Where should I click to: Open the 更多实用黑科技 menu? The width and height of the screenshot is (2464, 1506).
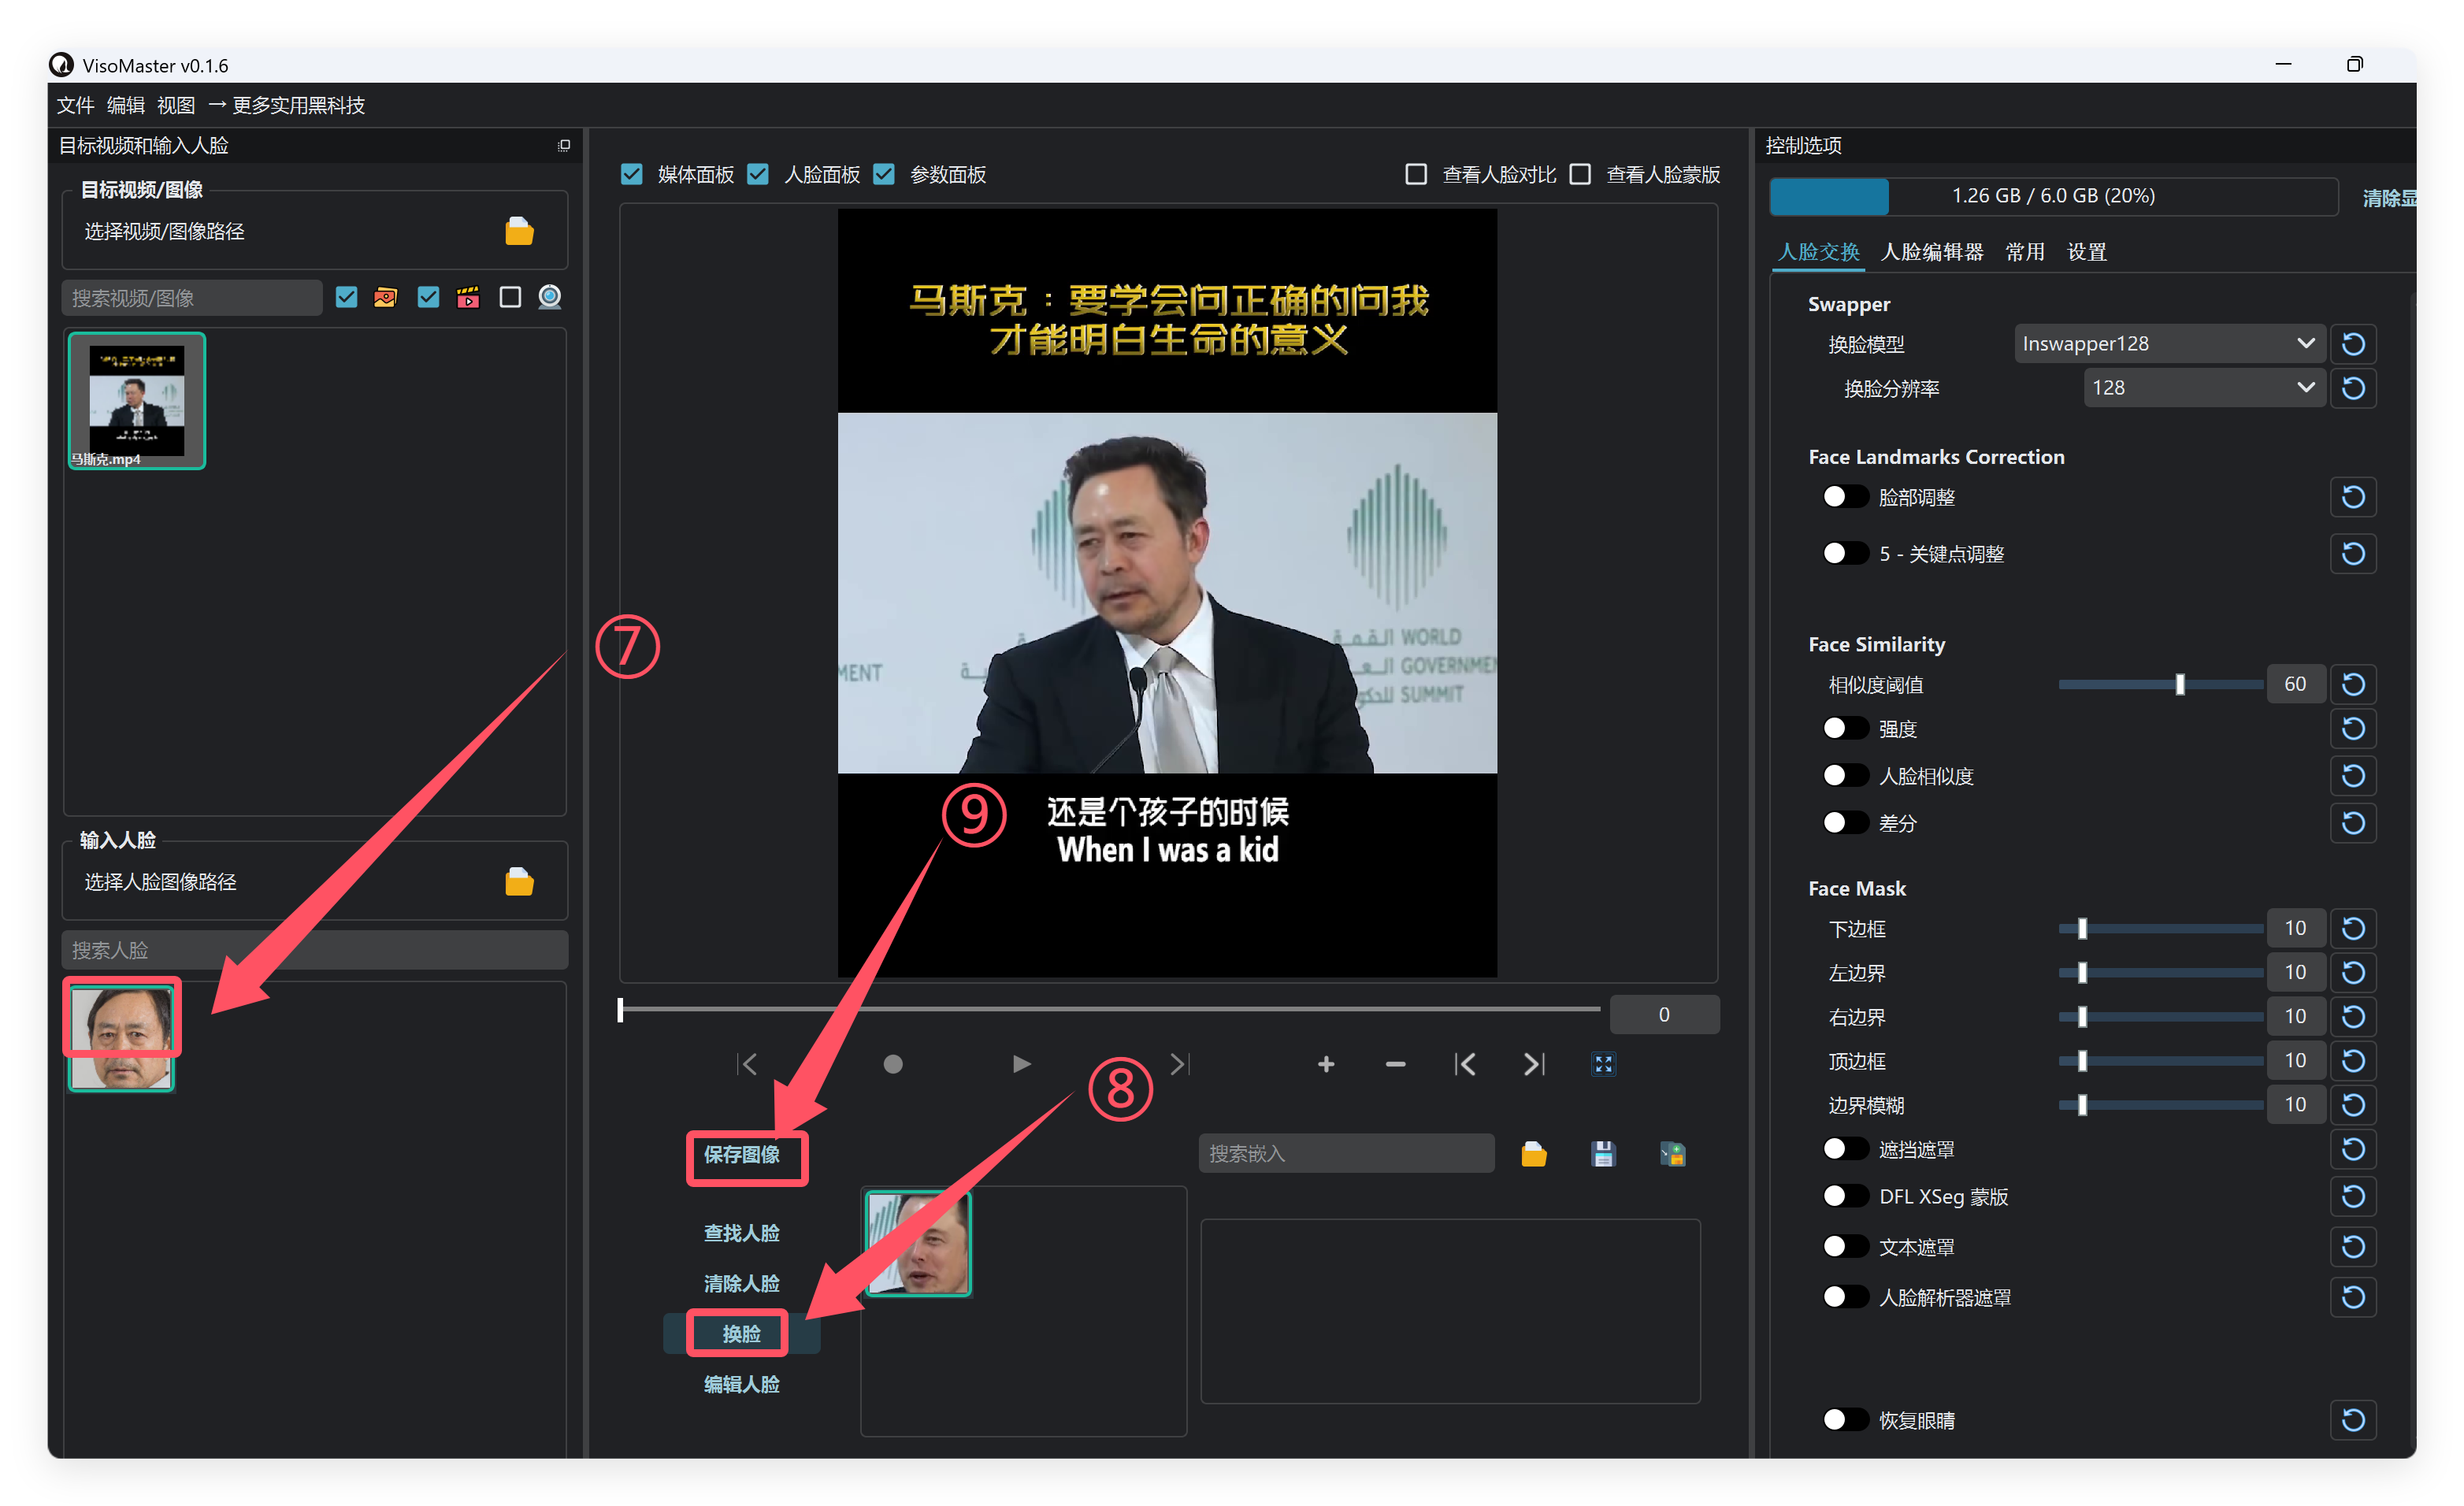(x=287, y=105)
